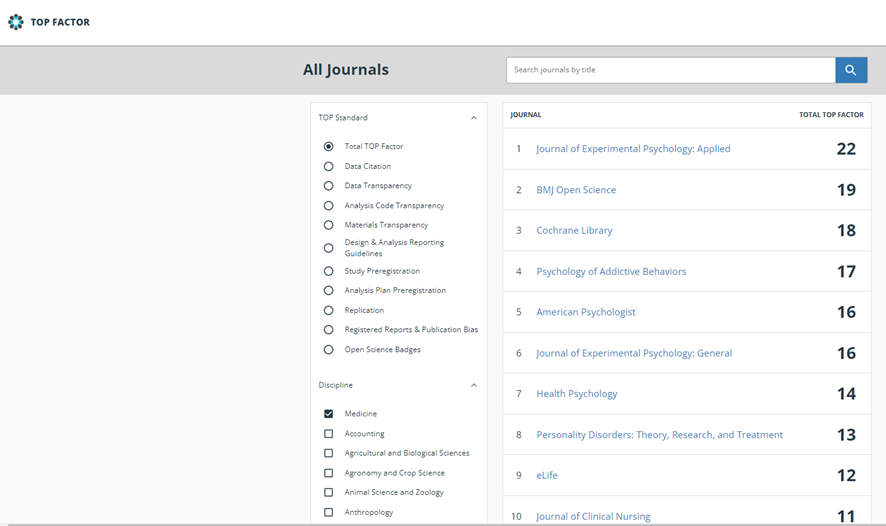
Task: Select the Data Citation radio button
Action: point(328,166)
